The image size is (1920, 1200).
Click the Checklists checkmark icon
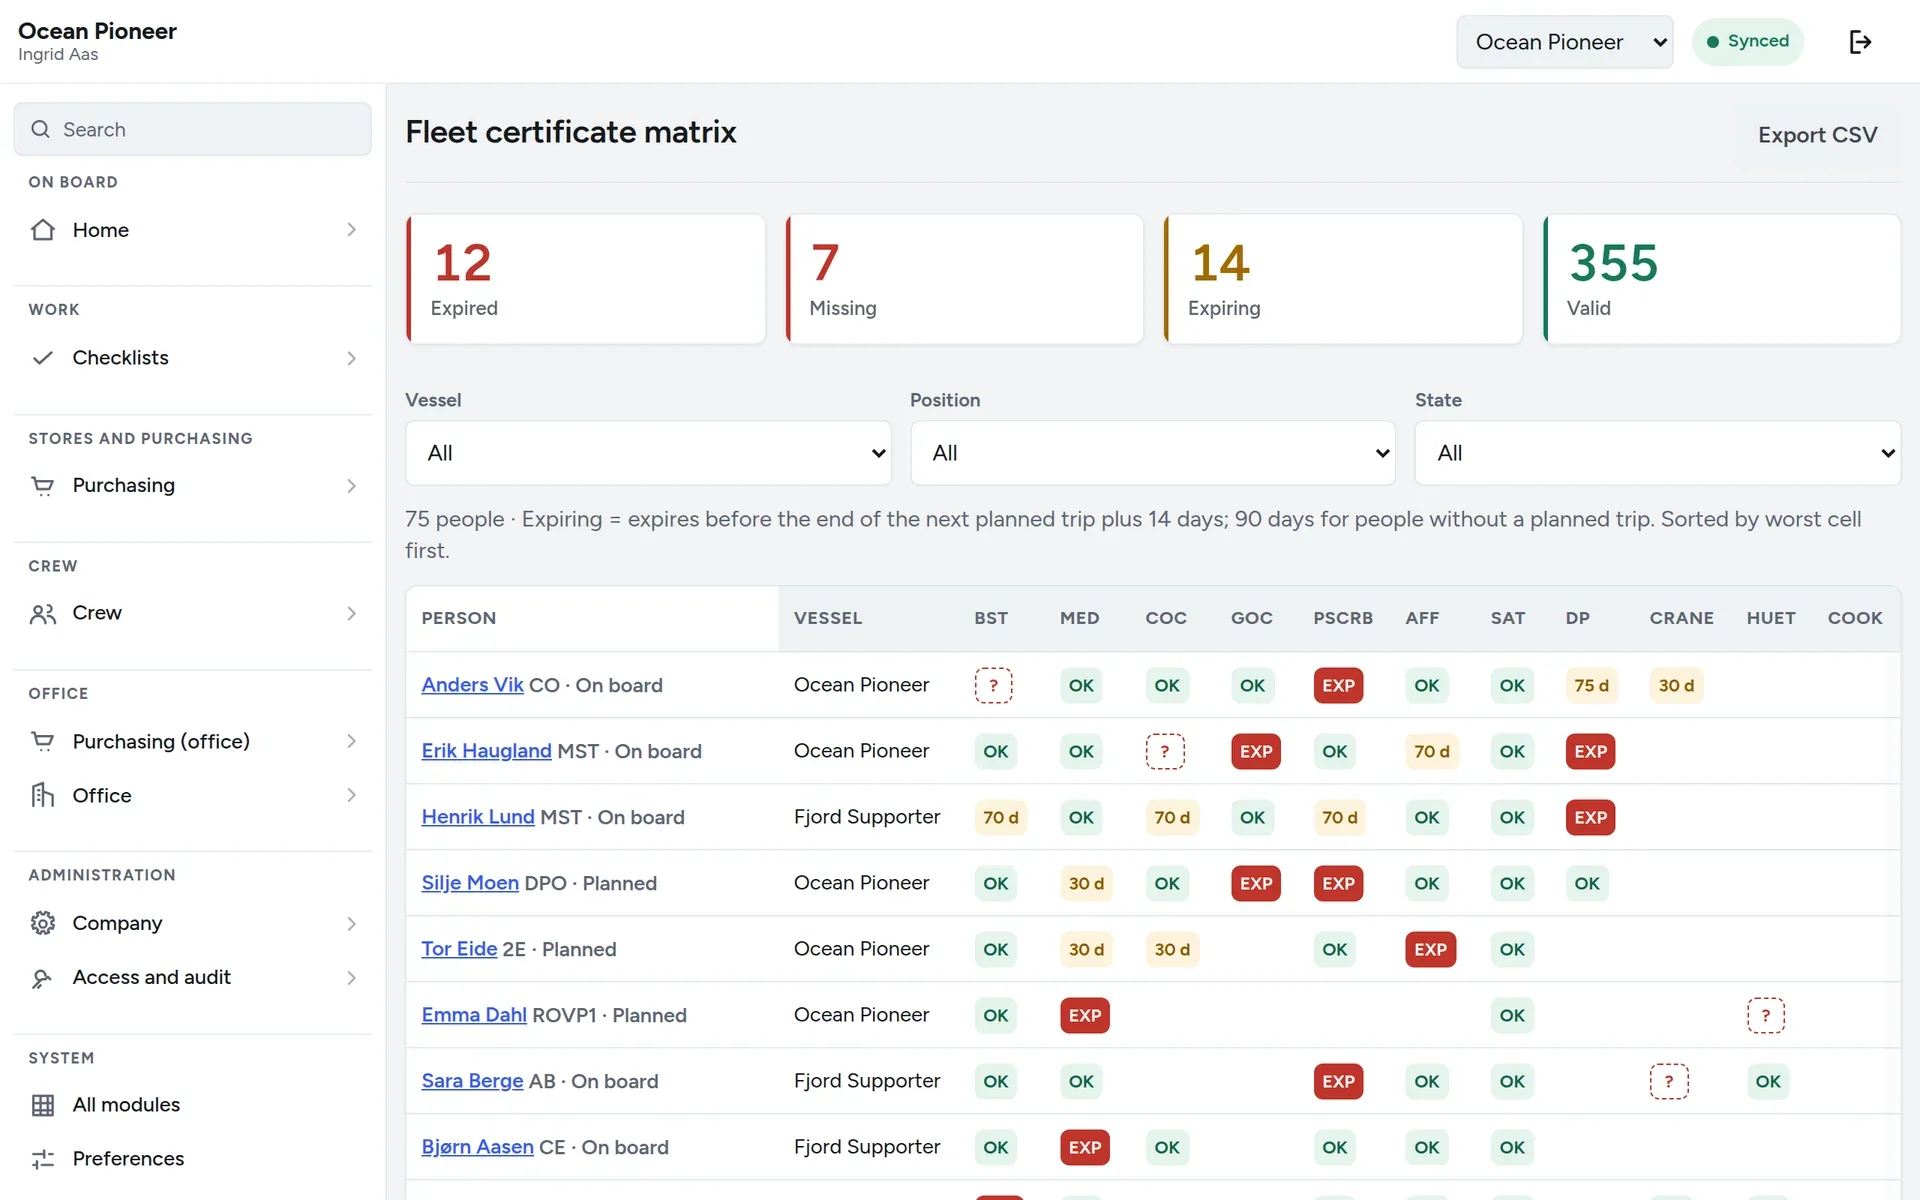click(43, 358)
